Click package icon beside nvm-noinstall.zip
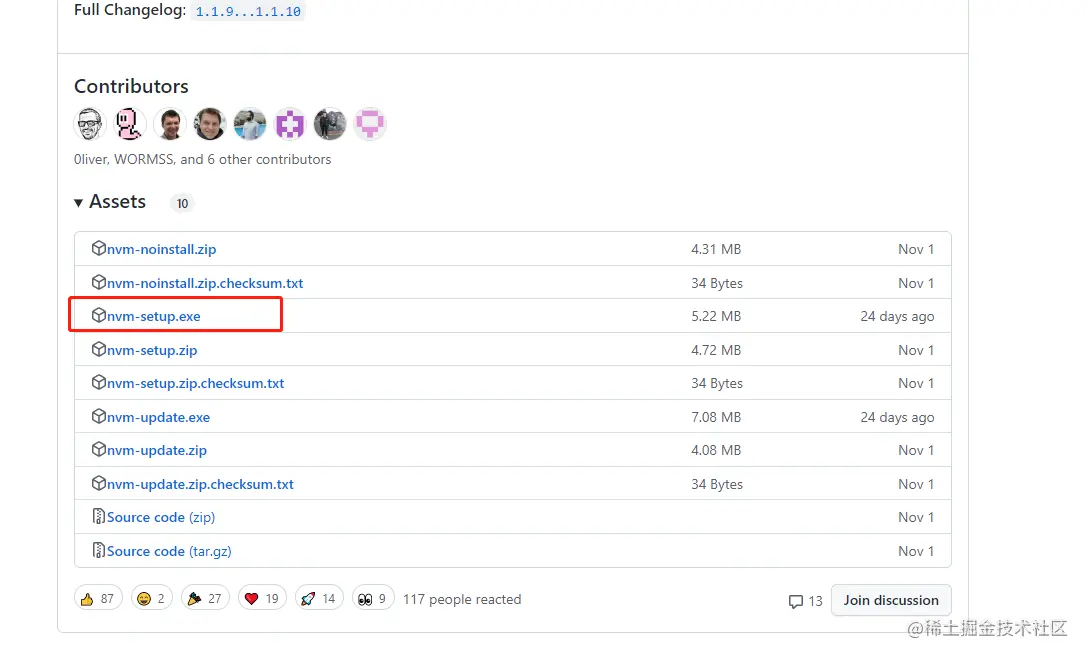The image size is (1087, 658). click(98, 248)
